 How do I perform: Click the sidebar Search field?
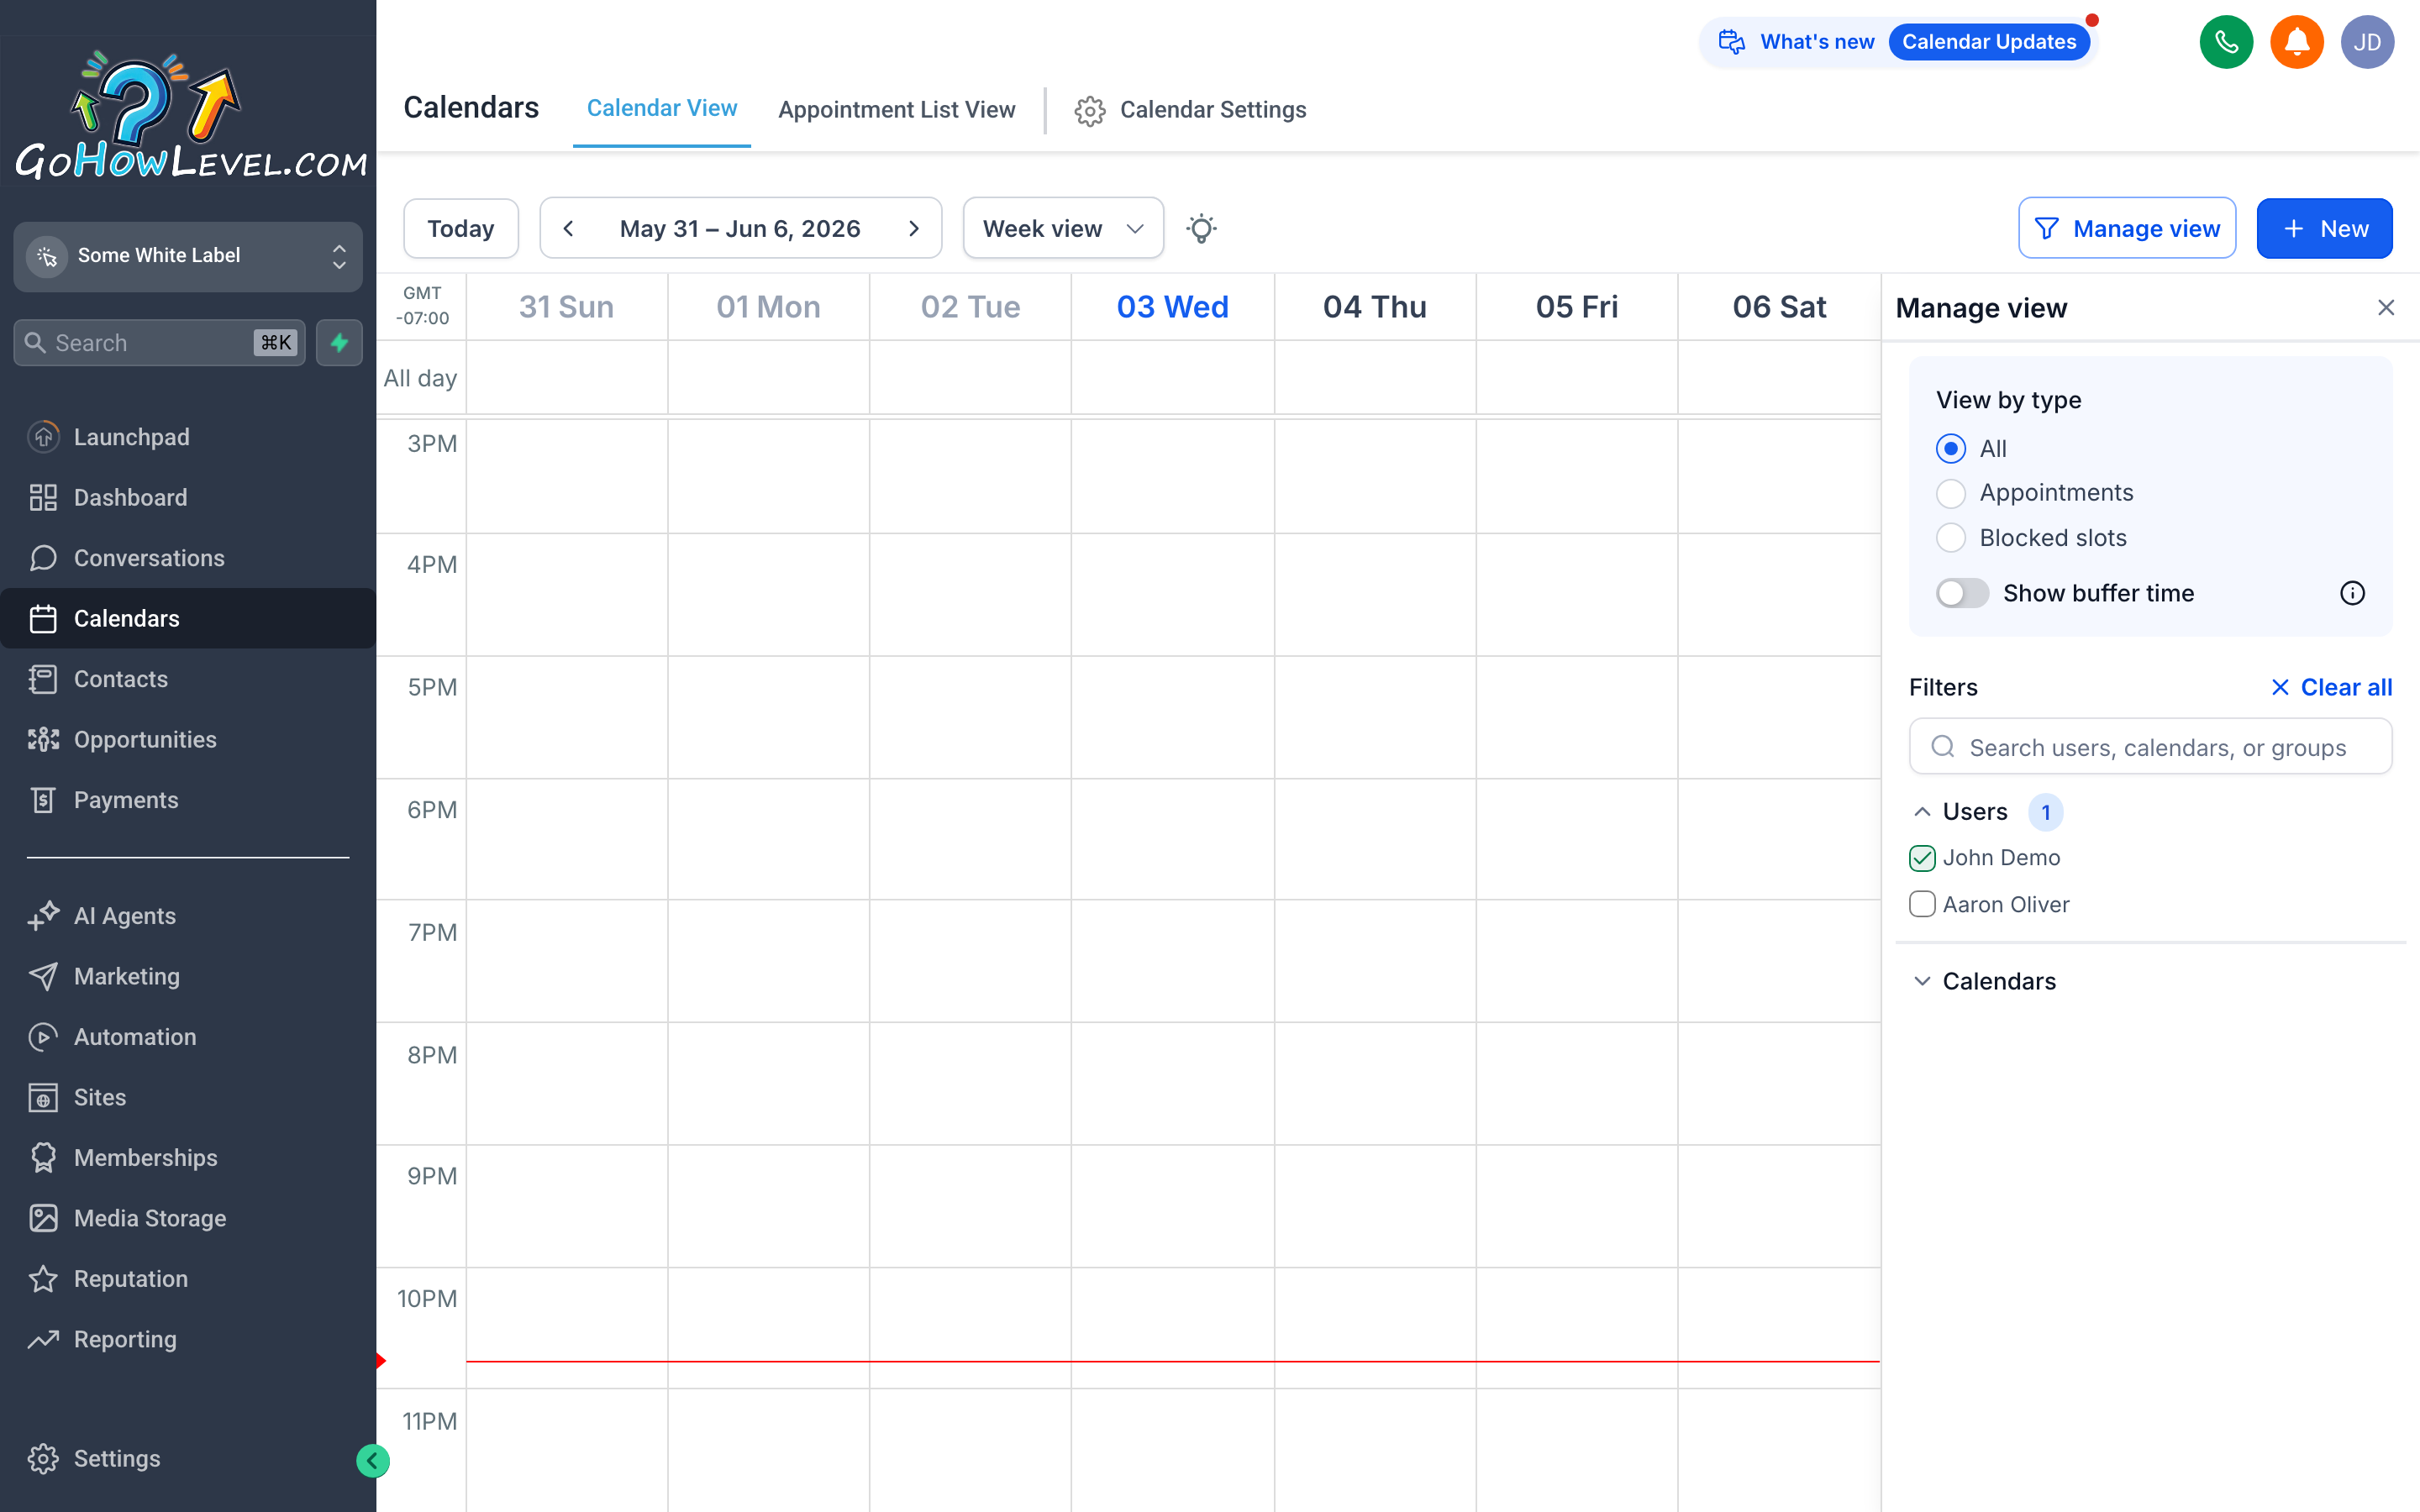(x=160, y=343)
